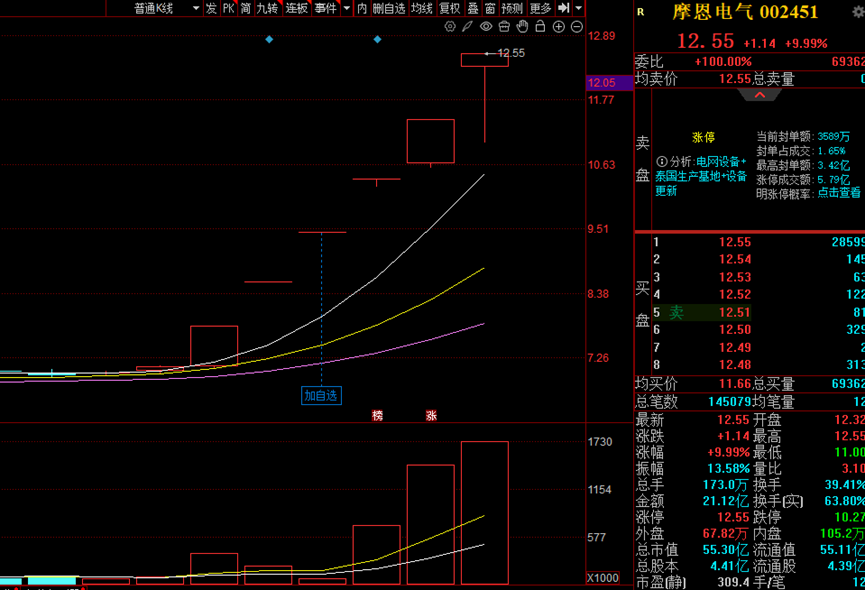Expand dropdown arrow after 事件
The width and height of the screenshot is (865, 590).
coord(346,8)
